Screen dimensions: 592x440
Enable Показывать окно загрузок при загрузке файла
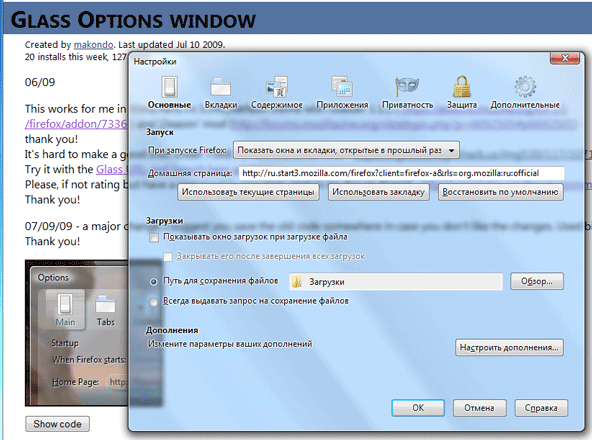(x=154, y=238)
